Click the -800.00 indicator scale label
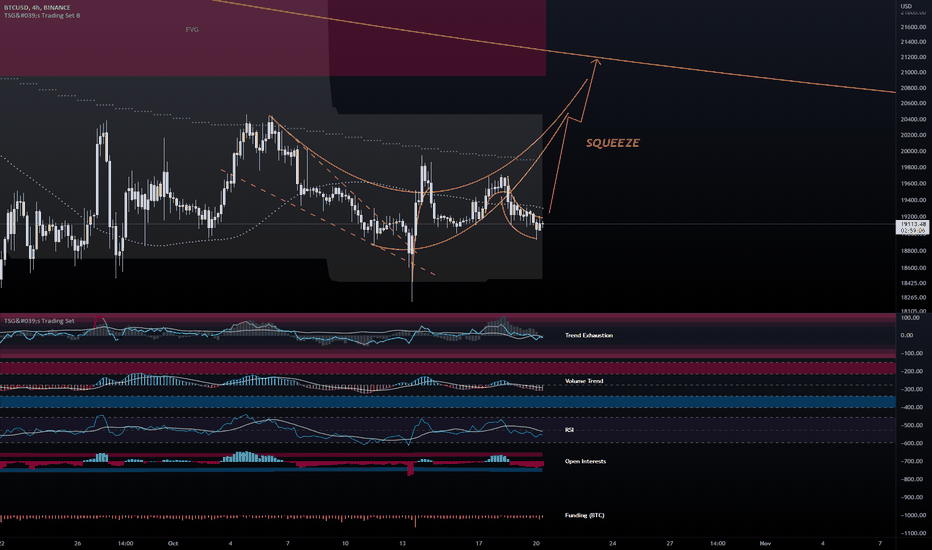932x550 pixels. pyautogui.click(x=912, y=479)
